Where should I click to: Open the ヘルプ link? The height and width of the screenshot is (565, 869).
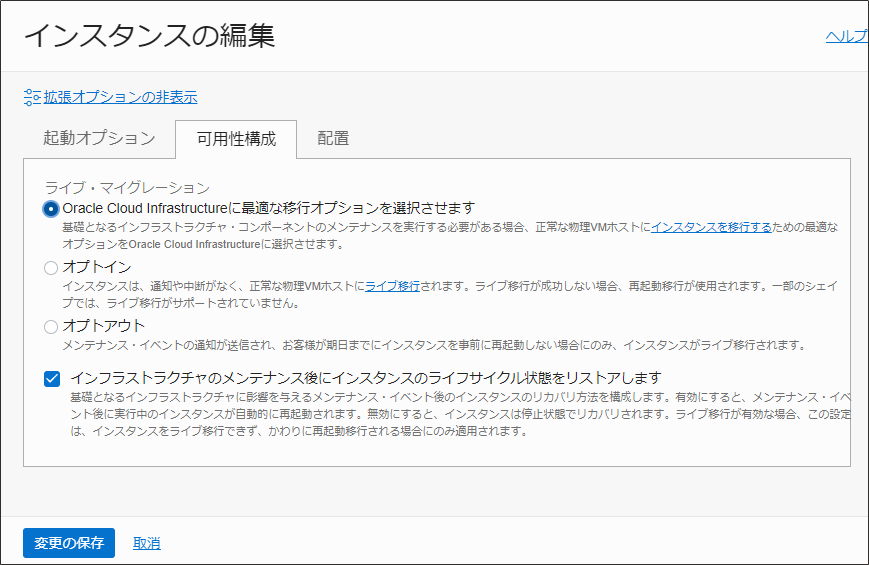pos(846,37)
